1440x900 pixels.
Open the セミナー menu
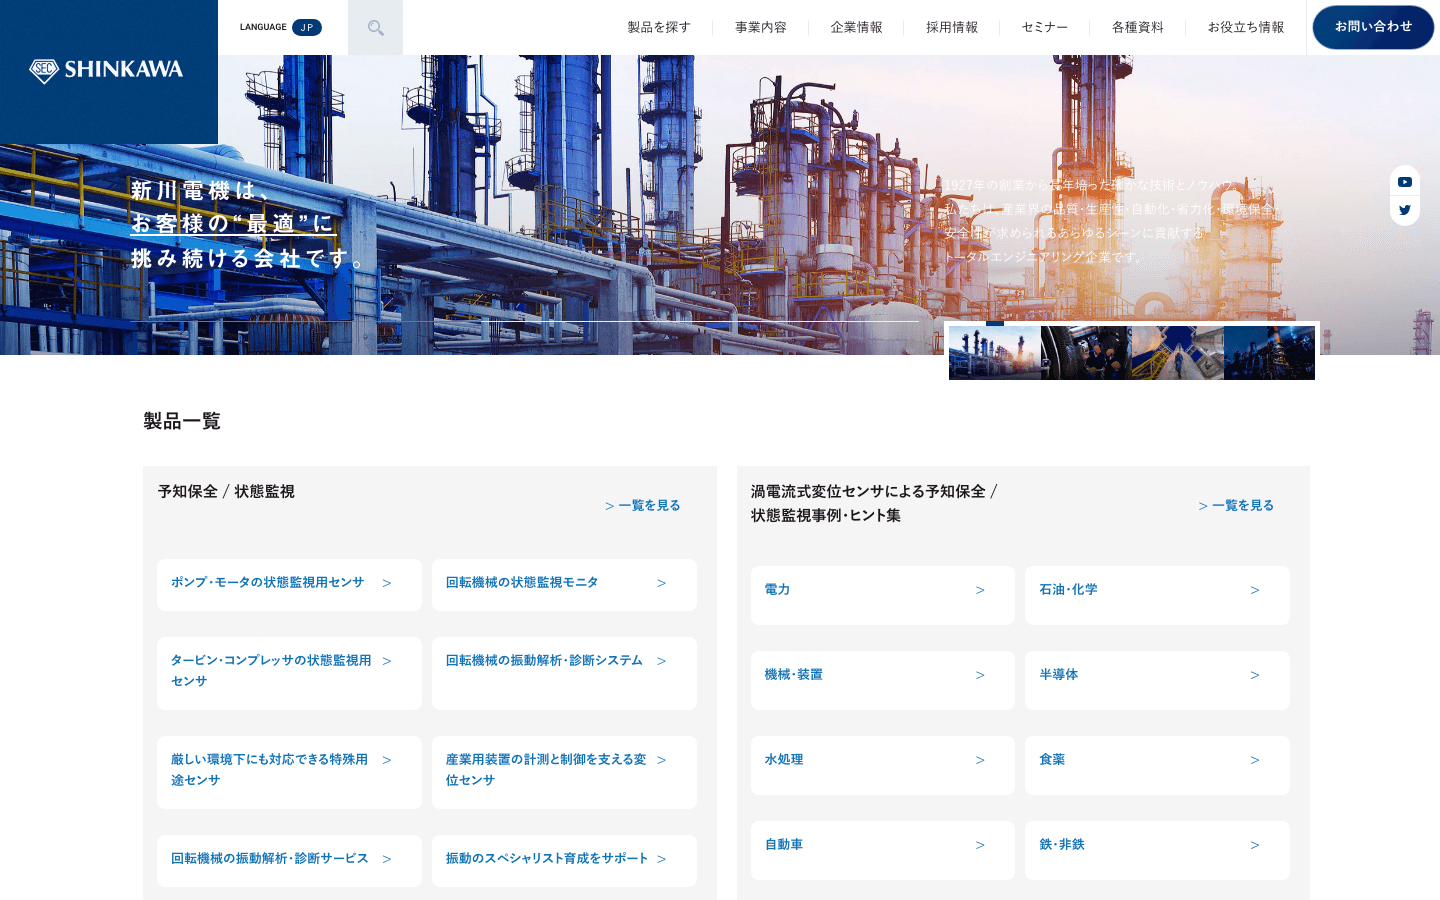[x=1045, y=27]
